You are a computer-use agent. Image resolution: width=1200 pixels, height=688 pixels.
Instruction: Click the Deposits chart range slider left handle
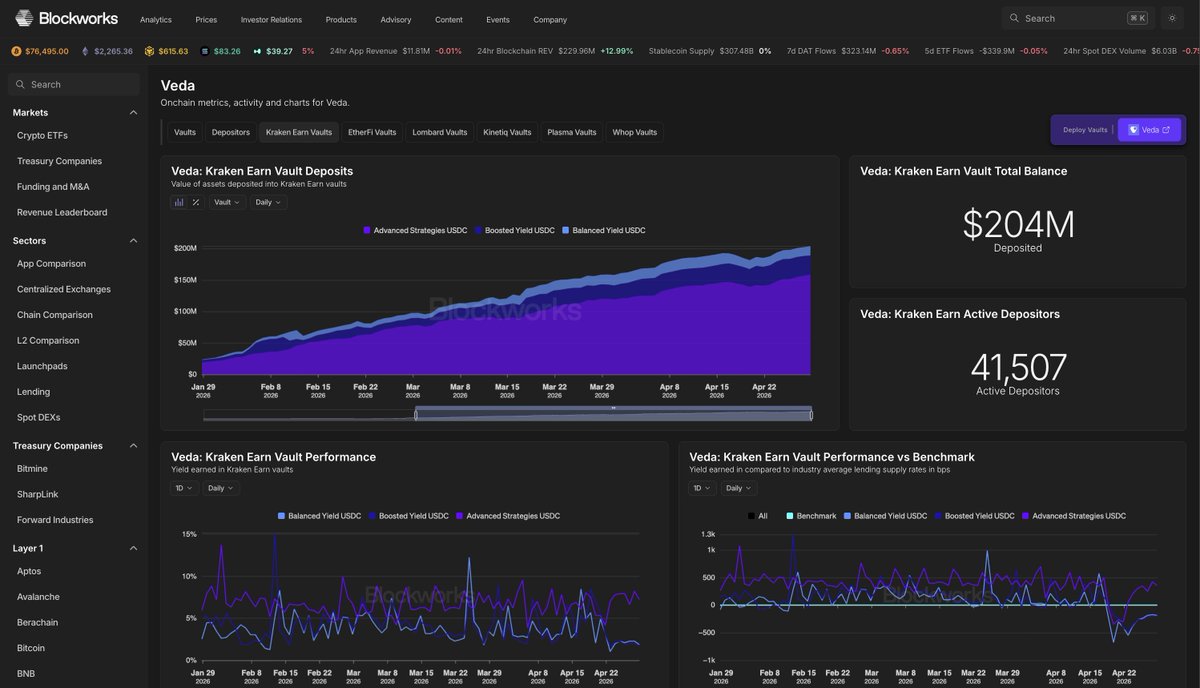(x=416, y=415)
